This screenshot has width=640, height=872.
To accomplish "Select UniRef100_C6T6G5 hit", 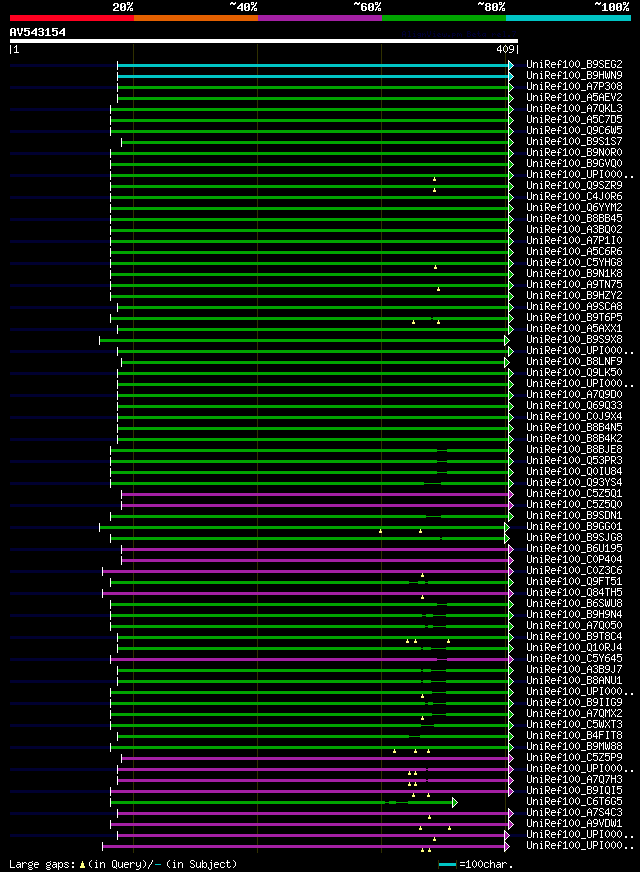I will coord(574,801).
